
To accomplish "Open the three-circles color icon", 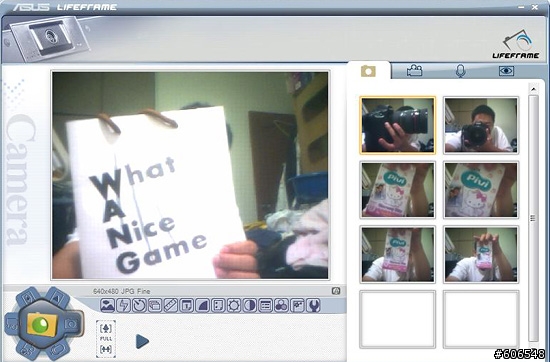I will [x=281, y=306].
